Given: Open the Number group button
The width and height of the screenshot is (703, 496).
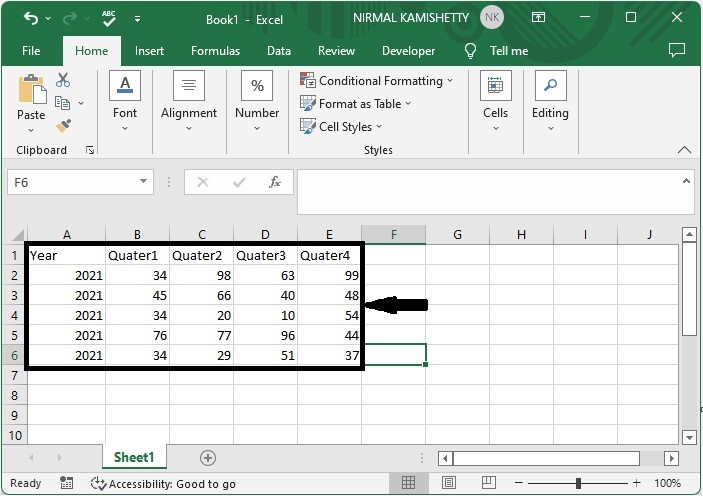Looking at the screenshot, I should [x=257, y=101].
